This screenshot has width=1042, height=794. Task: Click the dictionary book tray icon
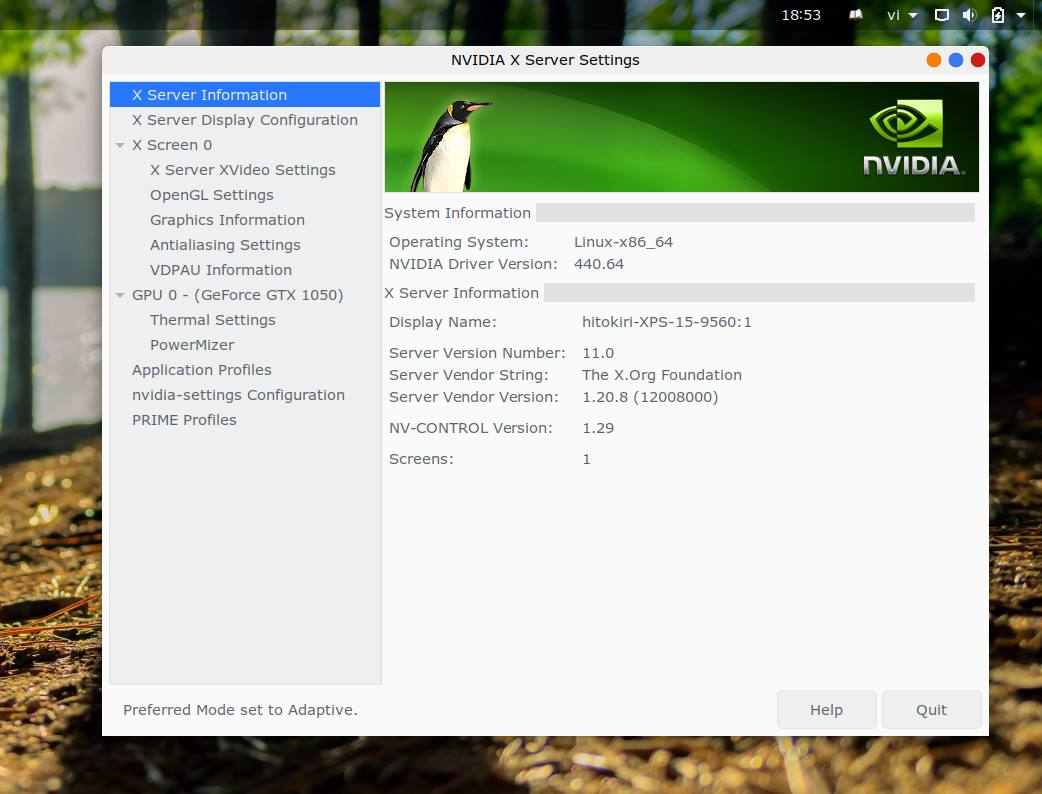point(856,15)
